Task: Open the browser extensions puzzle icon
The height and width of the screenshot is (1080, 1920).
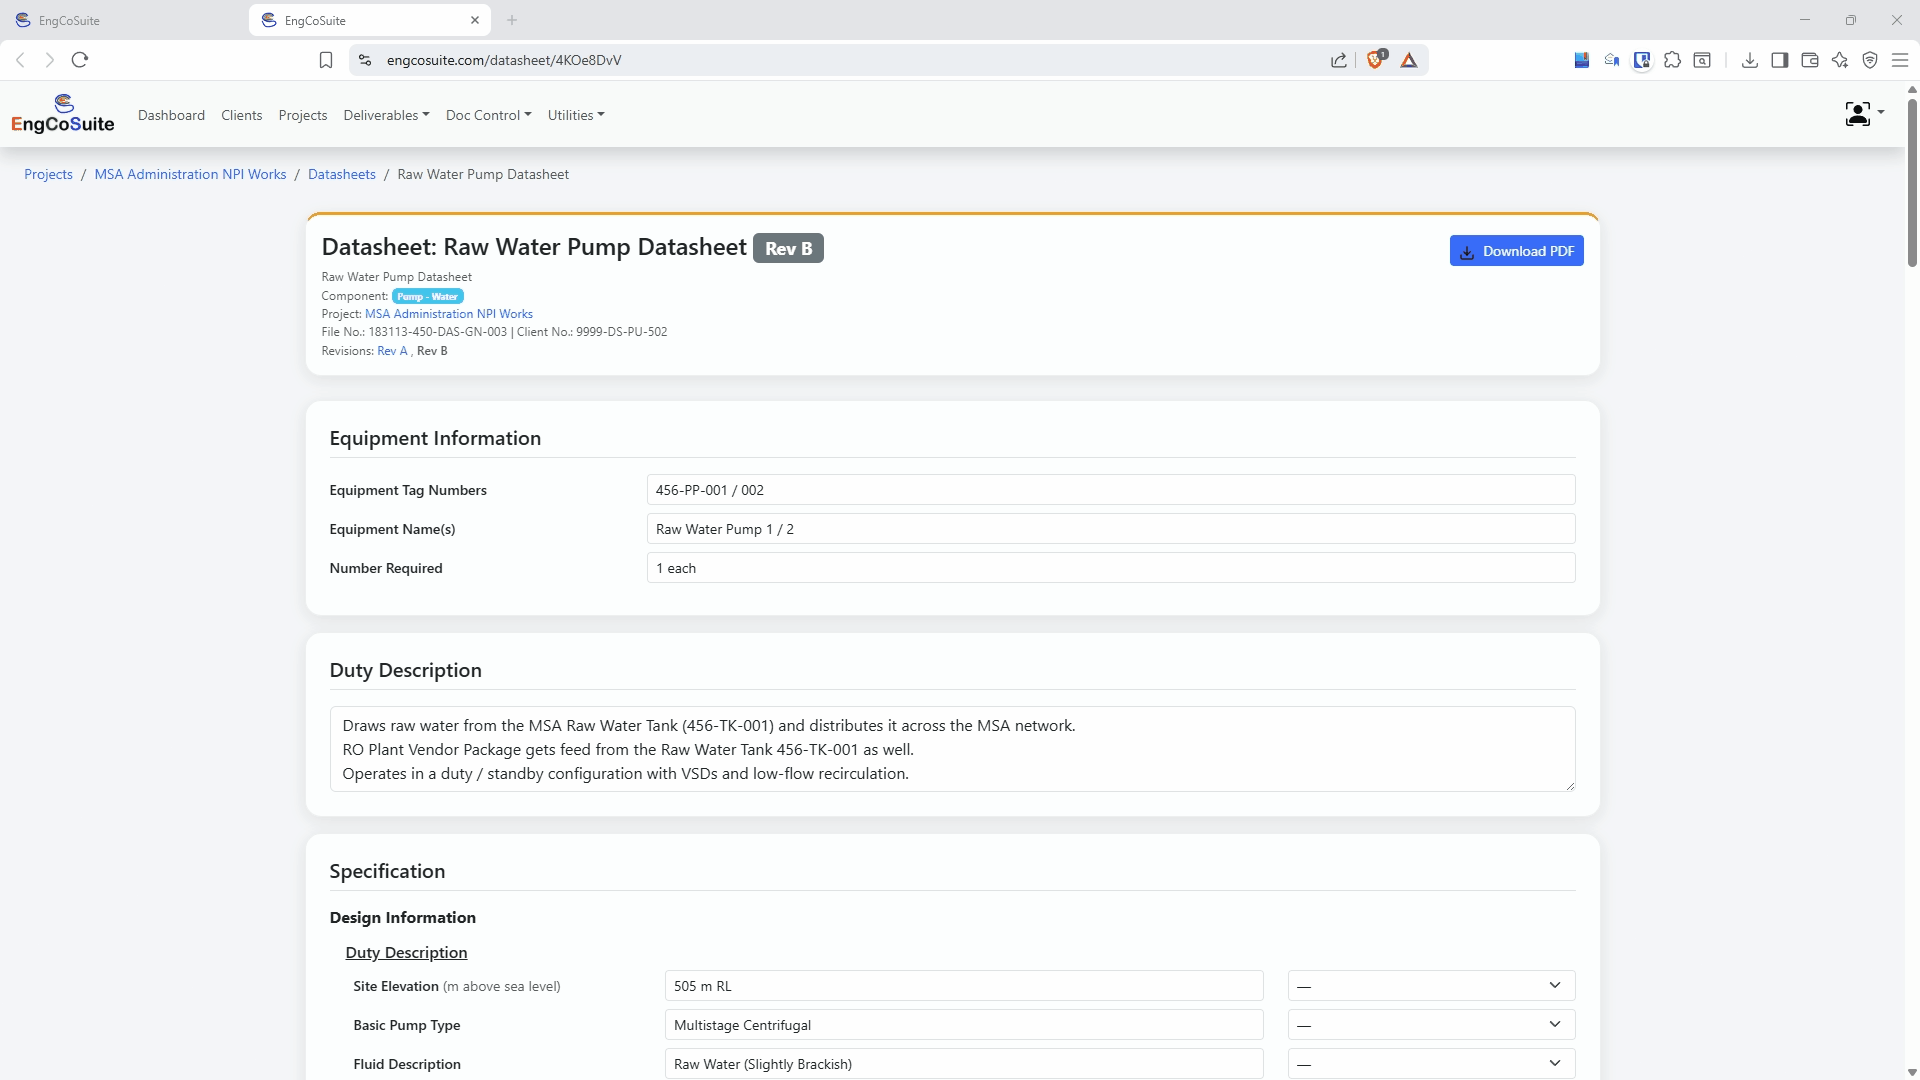Action: (1672, 60)
